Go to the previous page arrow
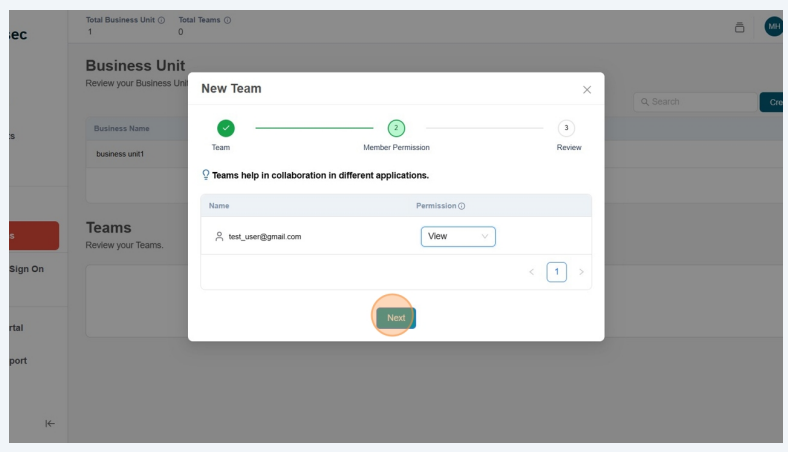The image size is (788, 452). pyautogui.click(x=532, y=272)
